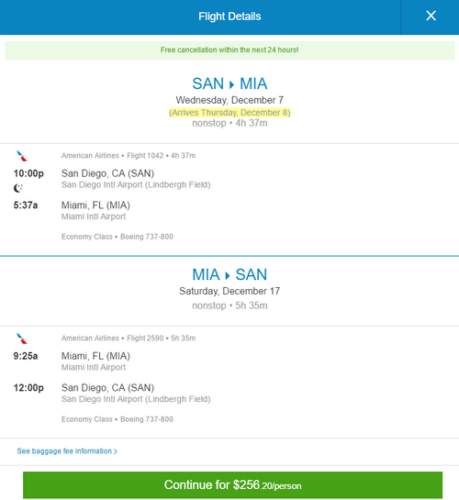This screenshot has width=459, height=500.
Task: Click the American Airlines logo for Flight 1042
Action: click(x=22, y=156)
